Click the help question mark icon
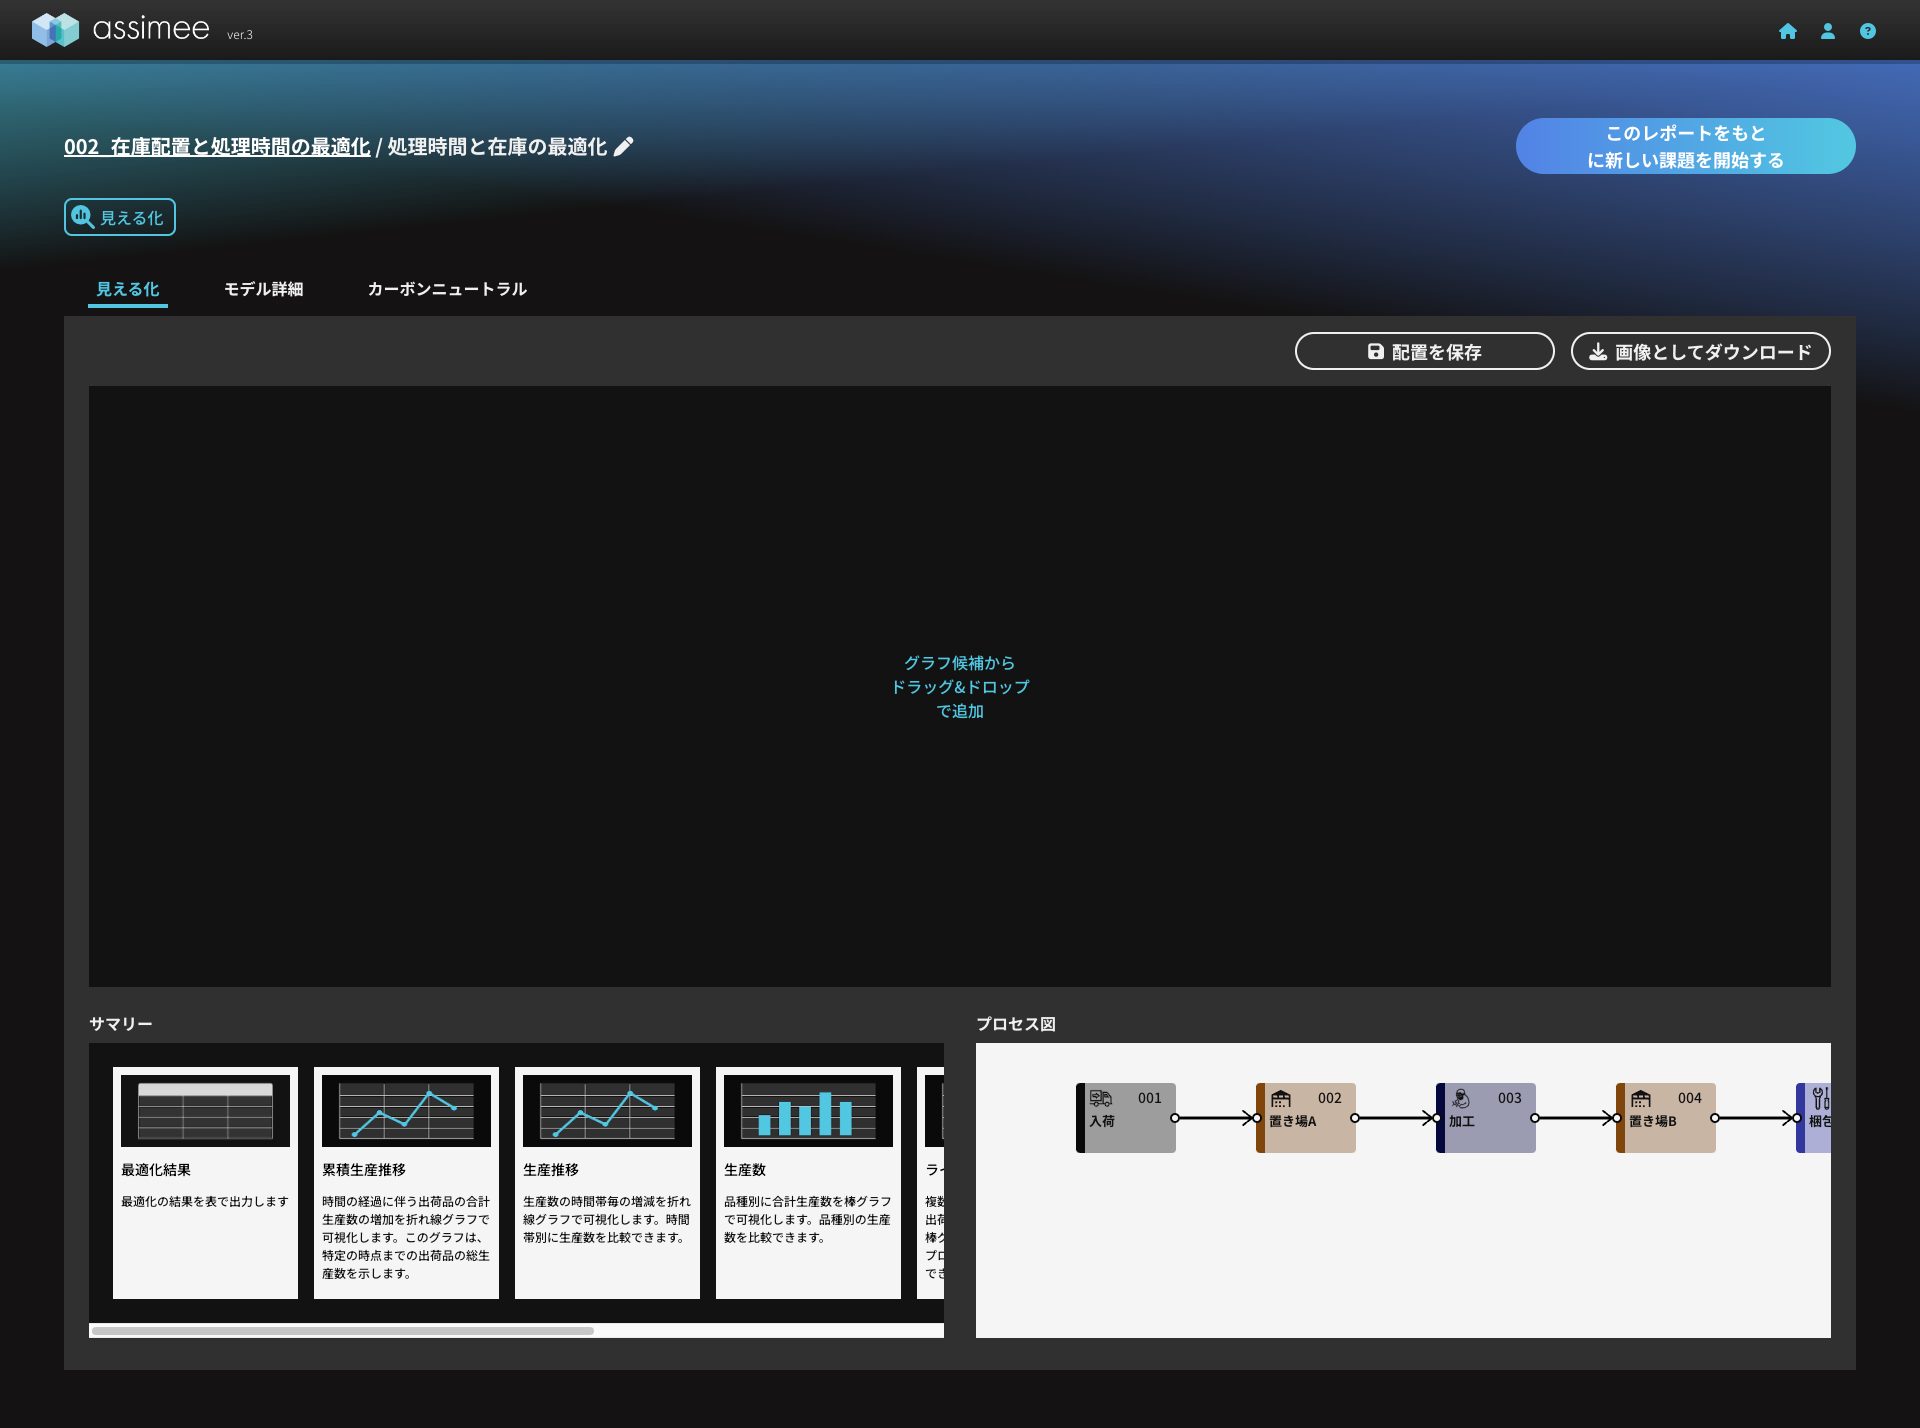This screenshot has height=1428, width=1920. pos(1867,32)
